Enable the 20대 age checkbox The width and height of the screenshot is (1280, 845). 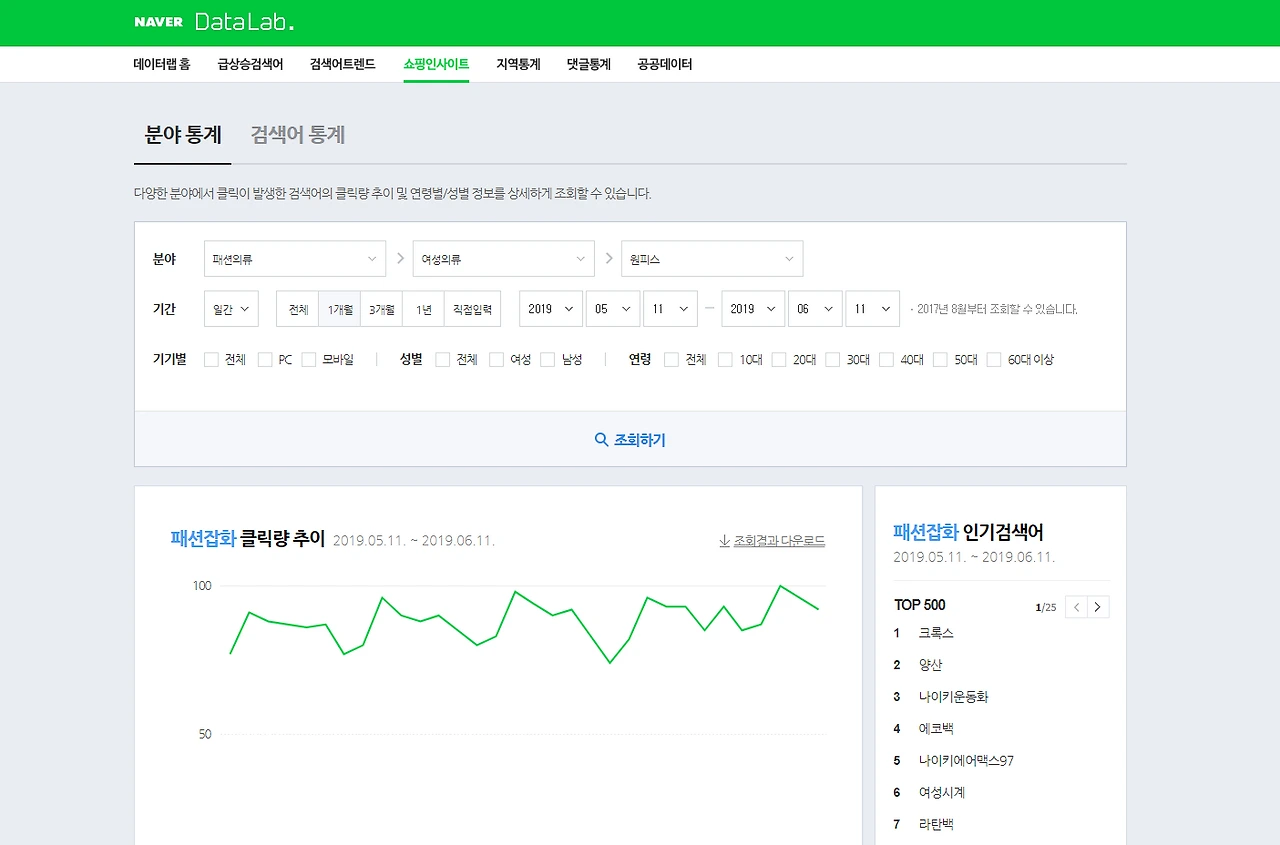click(779, 359)
